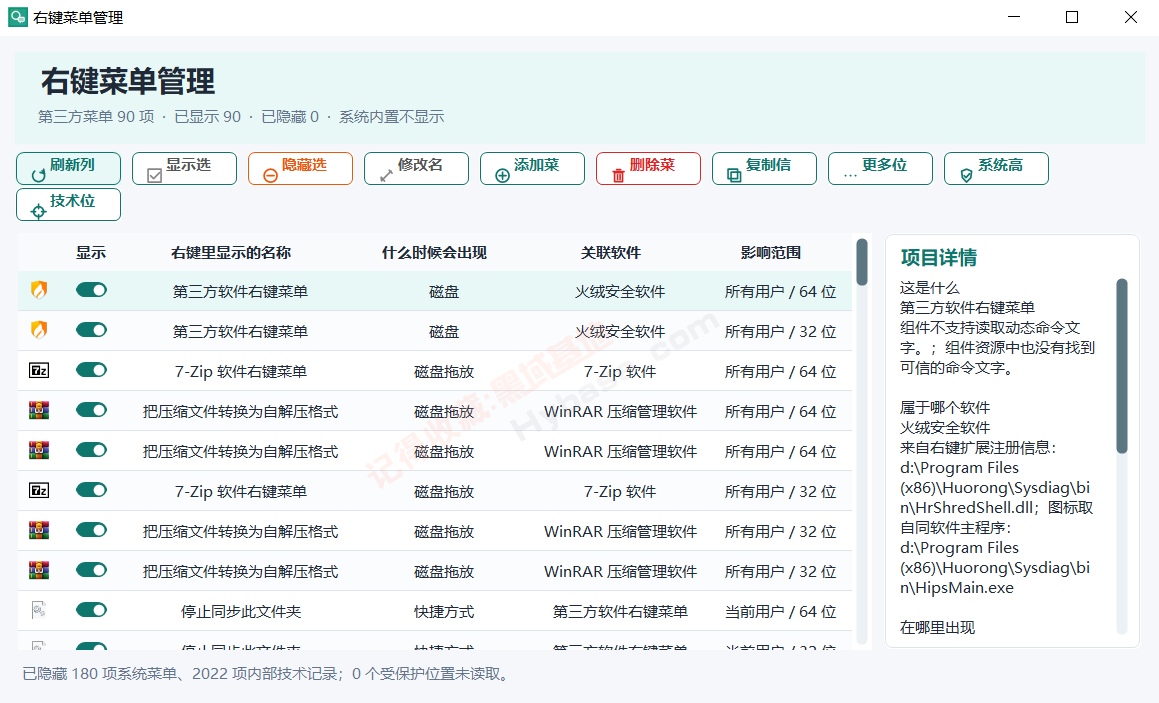Viewport: 1159px width, 703px height.
Task: Click the file icon beside 停止同步此文件夹 64 位
Action: coord(39,610)
